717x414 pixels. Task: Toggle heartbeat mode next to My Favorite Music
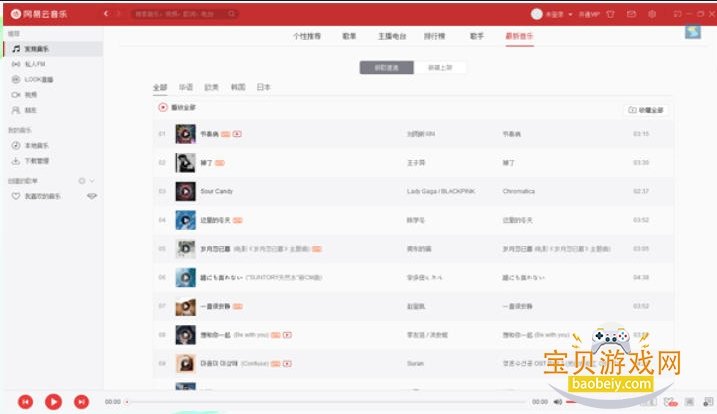pos(92,196)
